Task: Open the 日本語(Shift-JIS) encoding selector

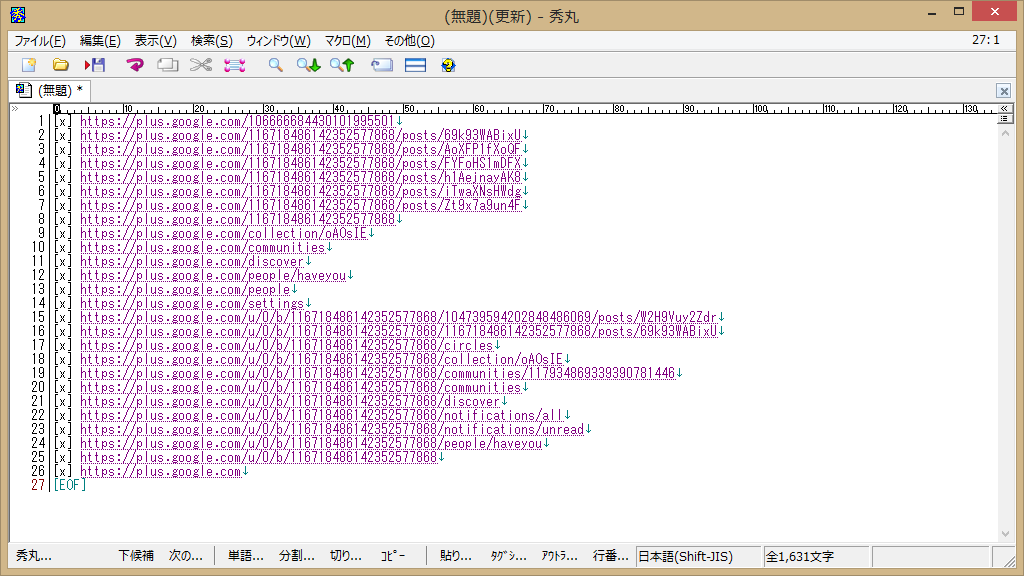Action: 698,556
